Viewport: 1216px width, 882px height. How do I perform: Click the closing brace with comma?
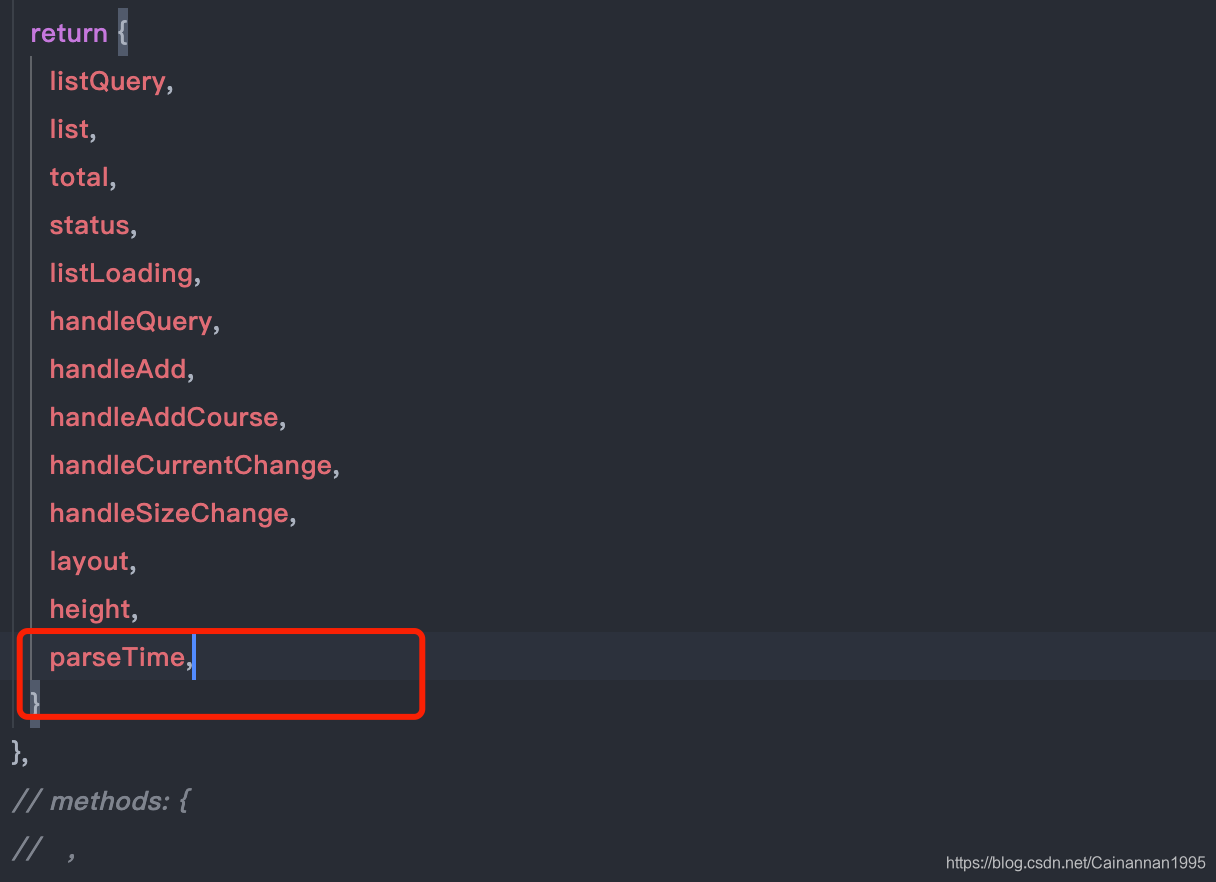pos(19,751)
